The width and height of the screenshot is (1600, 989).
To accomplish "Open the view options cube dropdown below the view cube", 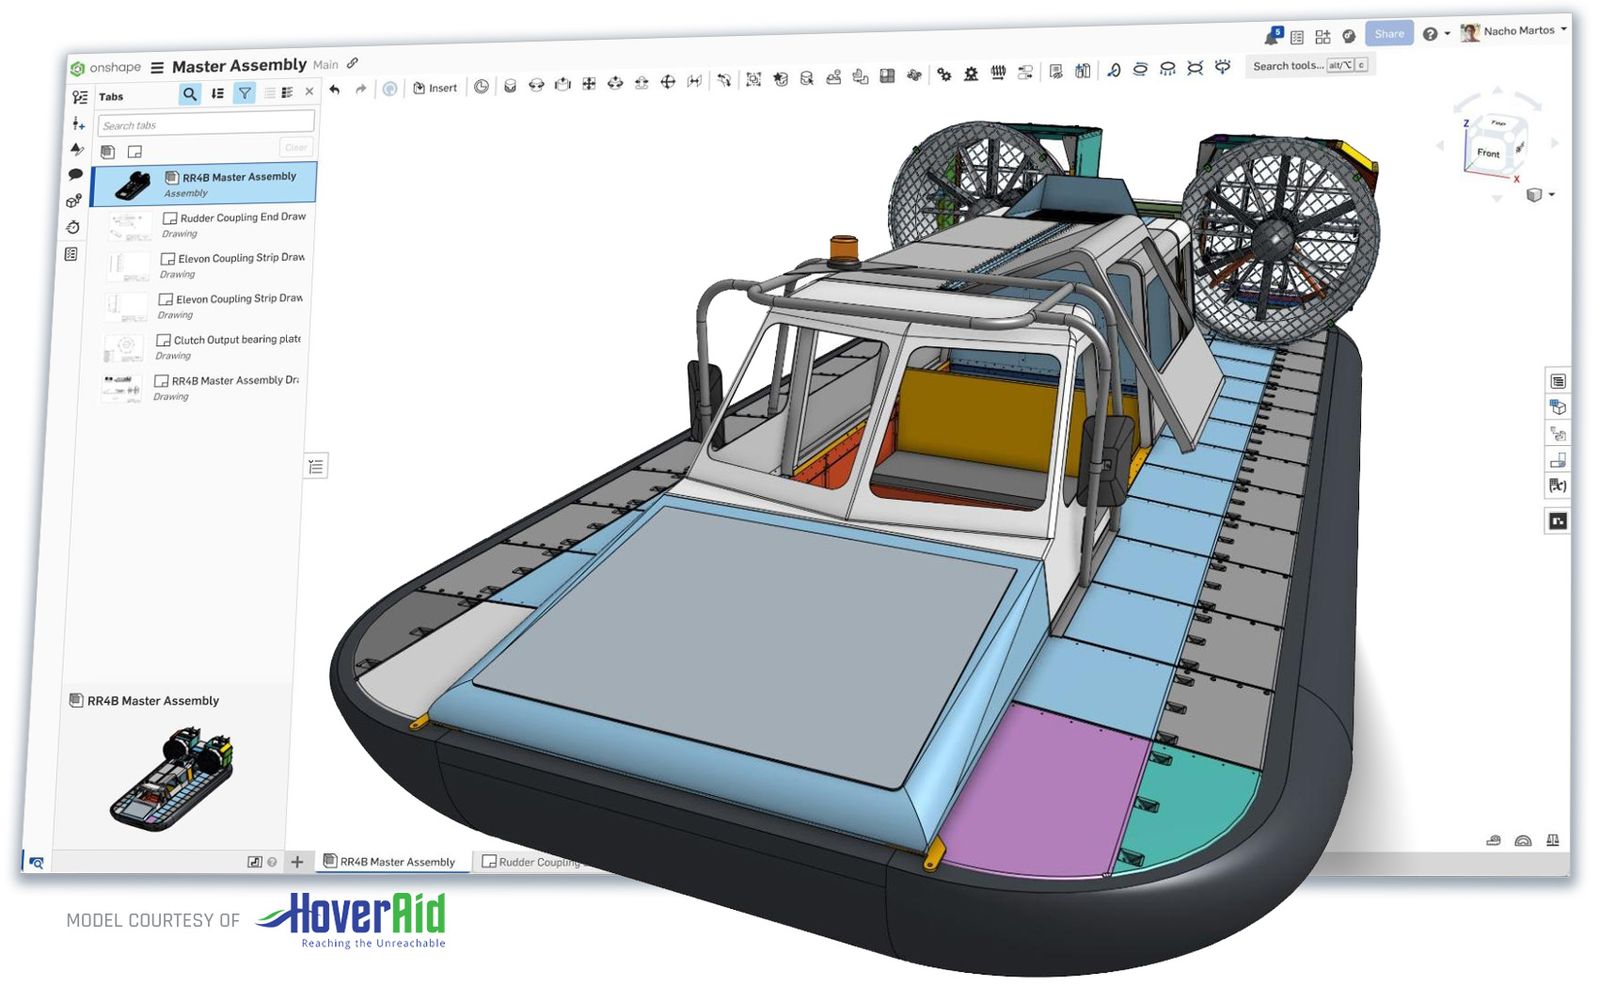I will tap(1540, 196).
